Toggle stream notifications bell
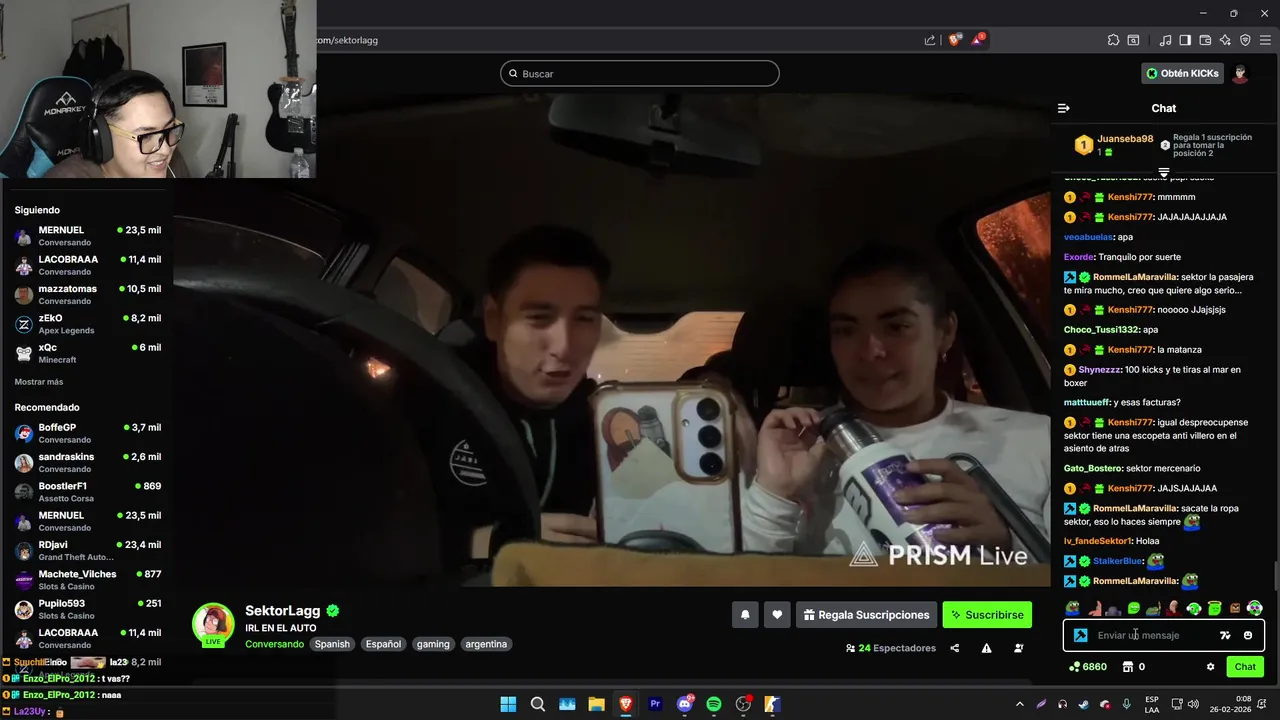Viewport: 1280px width, 720px height. tap(745, 615)
